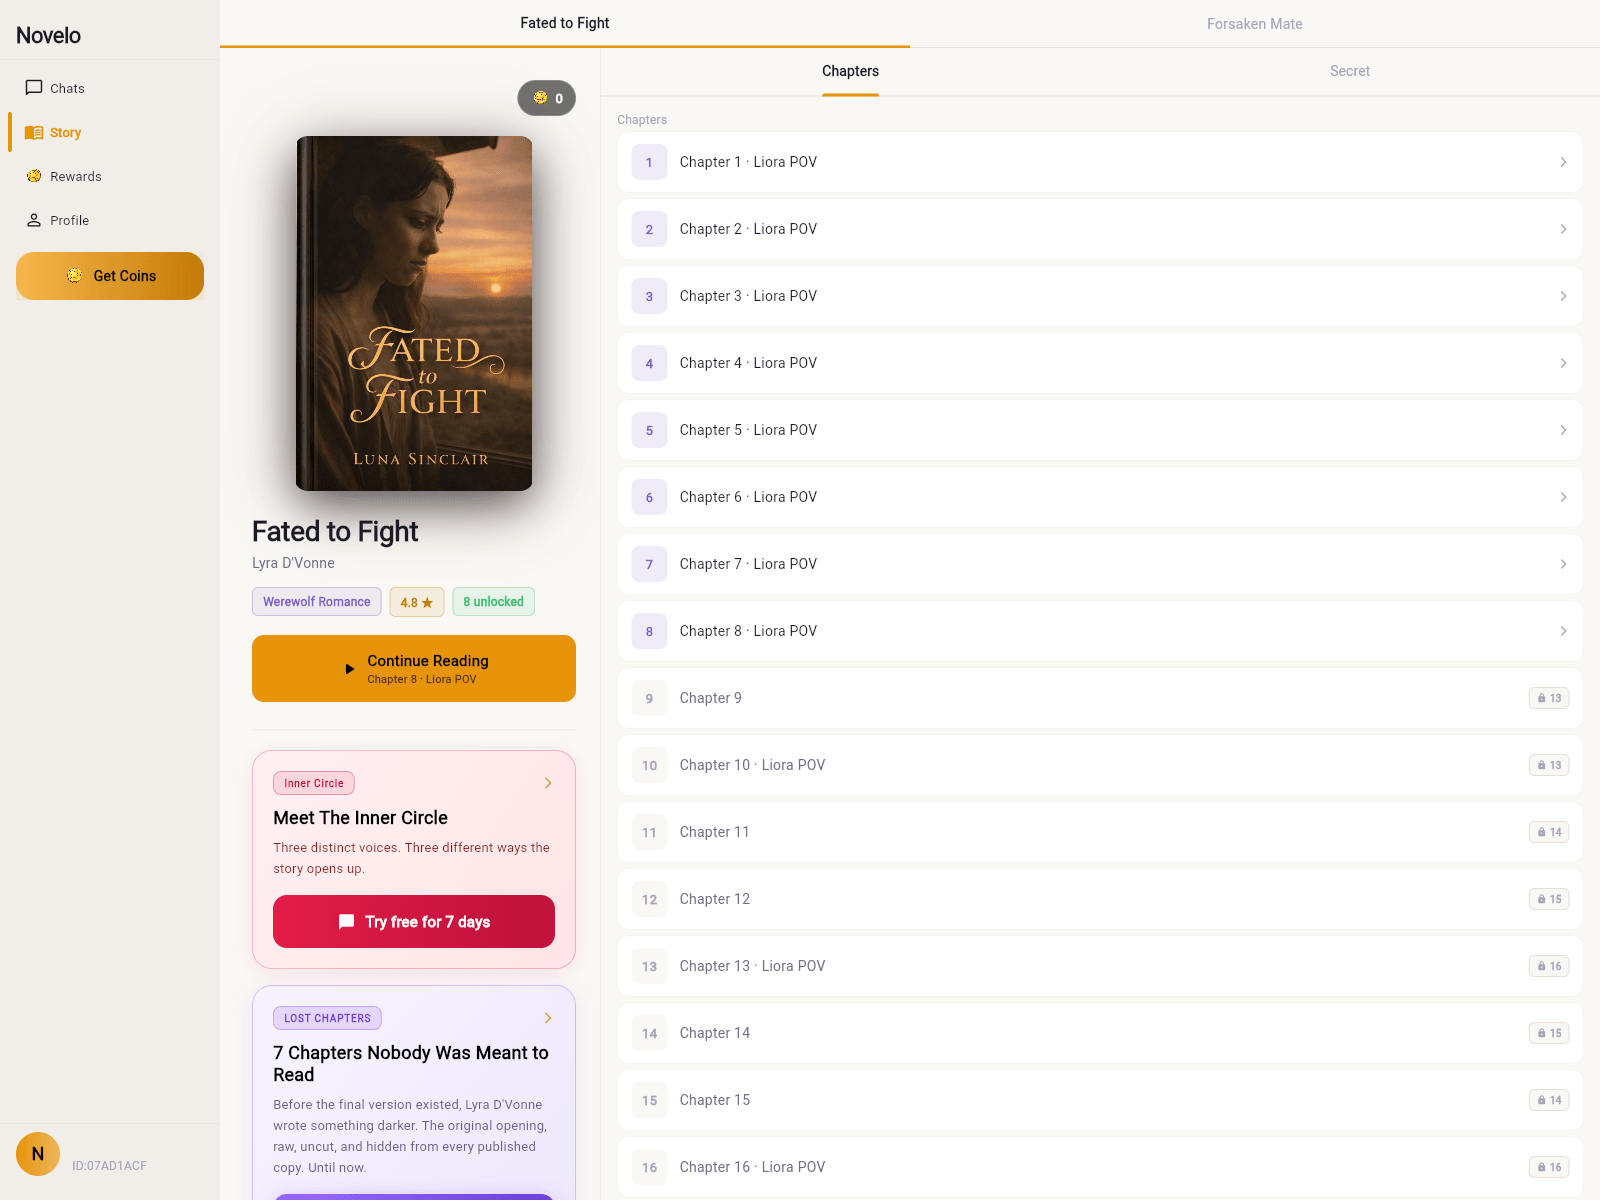Click the Chapter 15 title text
The image size is (1600, 1200).
tap(715, 1100)
